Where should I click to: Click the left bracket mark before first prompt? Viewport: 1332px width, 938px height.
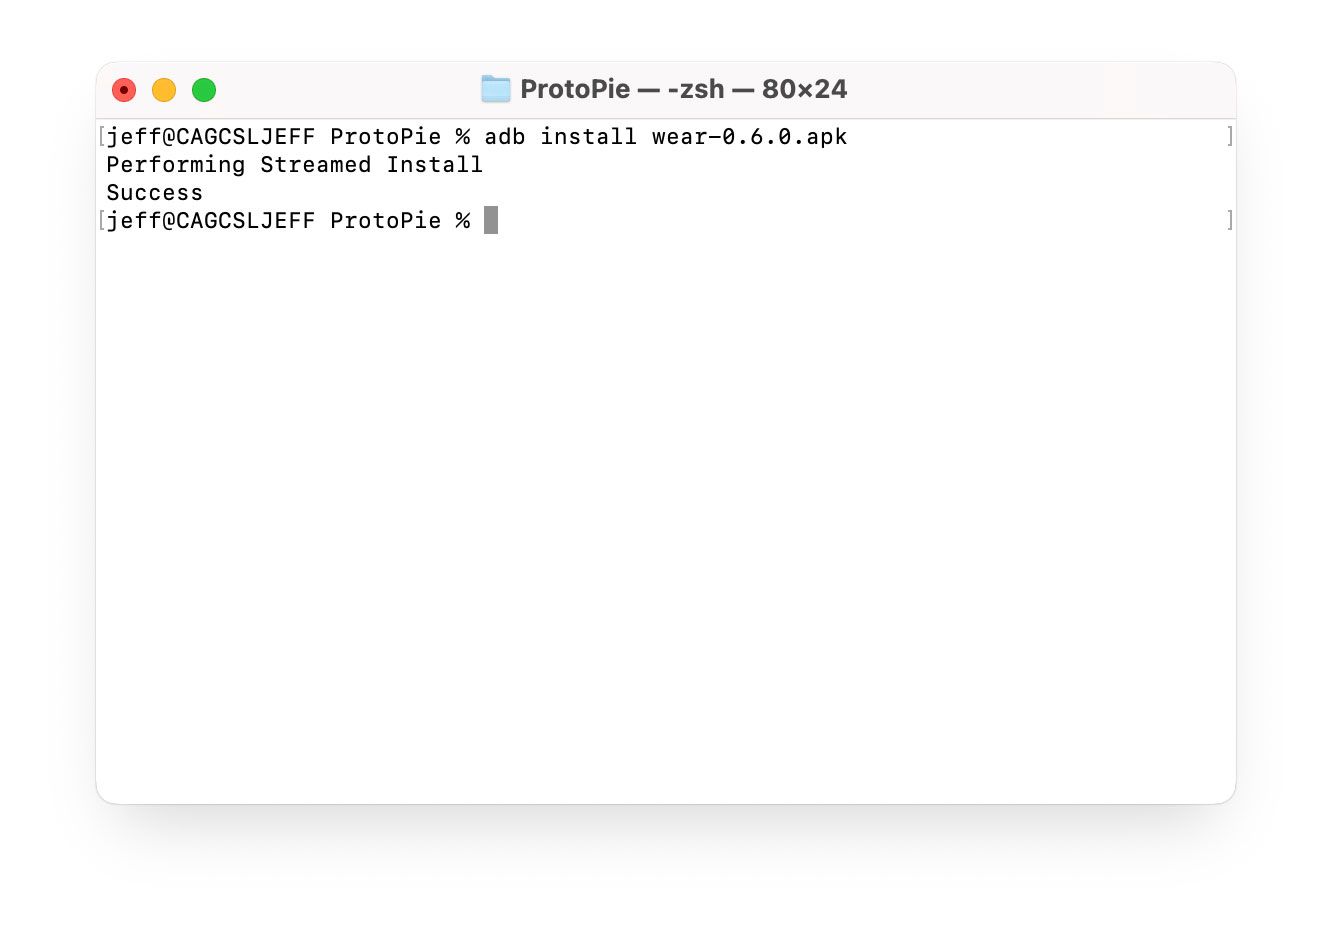pos(102,136)
